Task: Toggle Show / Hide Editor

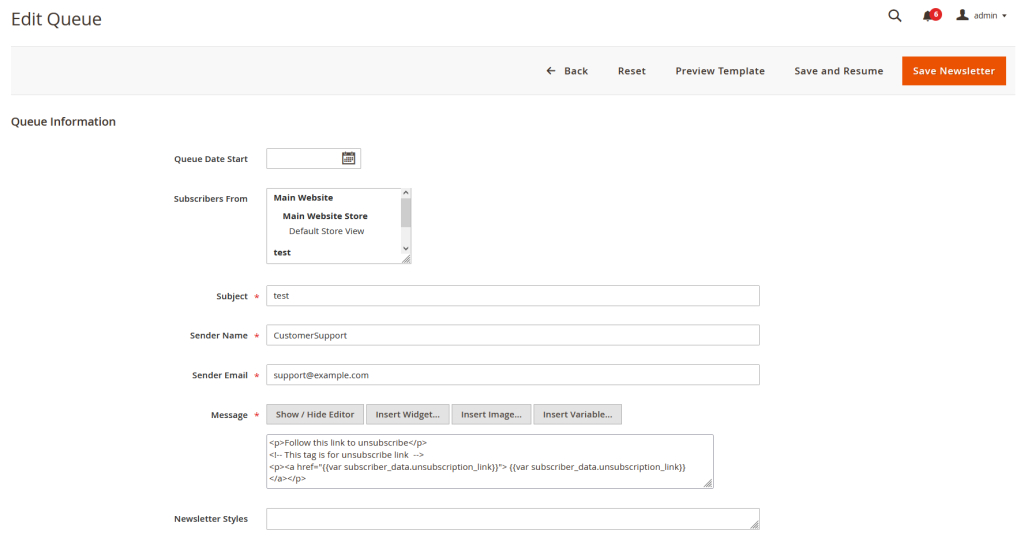Action: [x=315, y=414]
